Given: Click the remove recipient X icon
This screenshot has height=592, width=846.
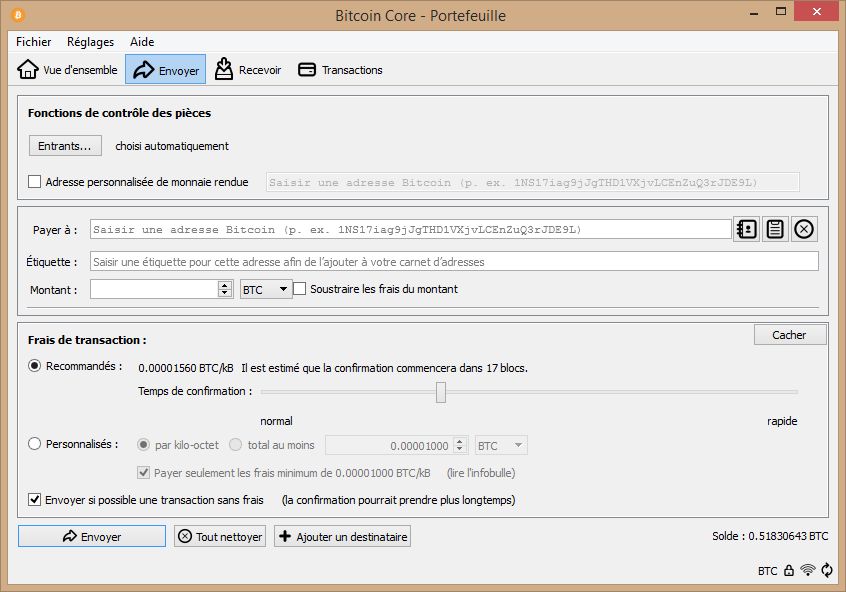Looking at the screenshot, I should pos(804,229).
